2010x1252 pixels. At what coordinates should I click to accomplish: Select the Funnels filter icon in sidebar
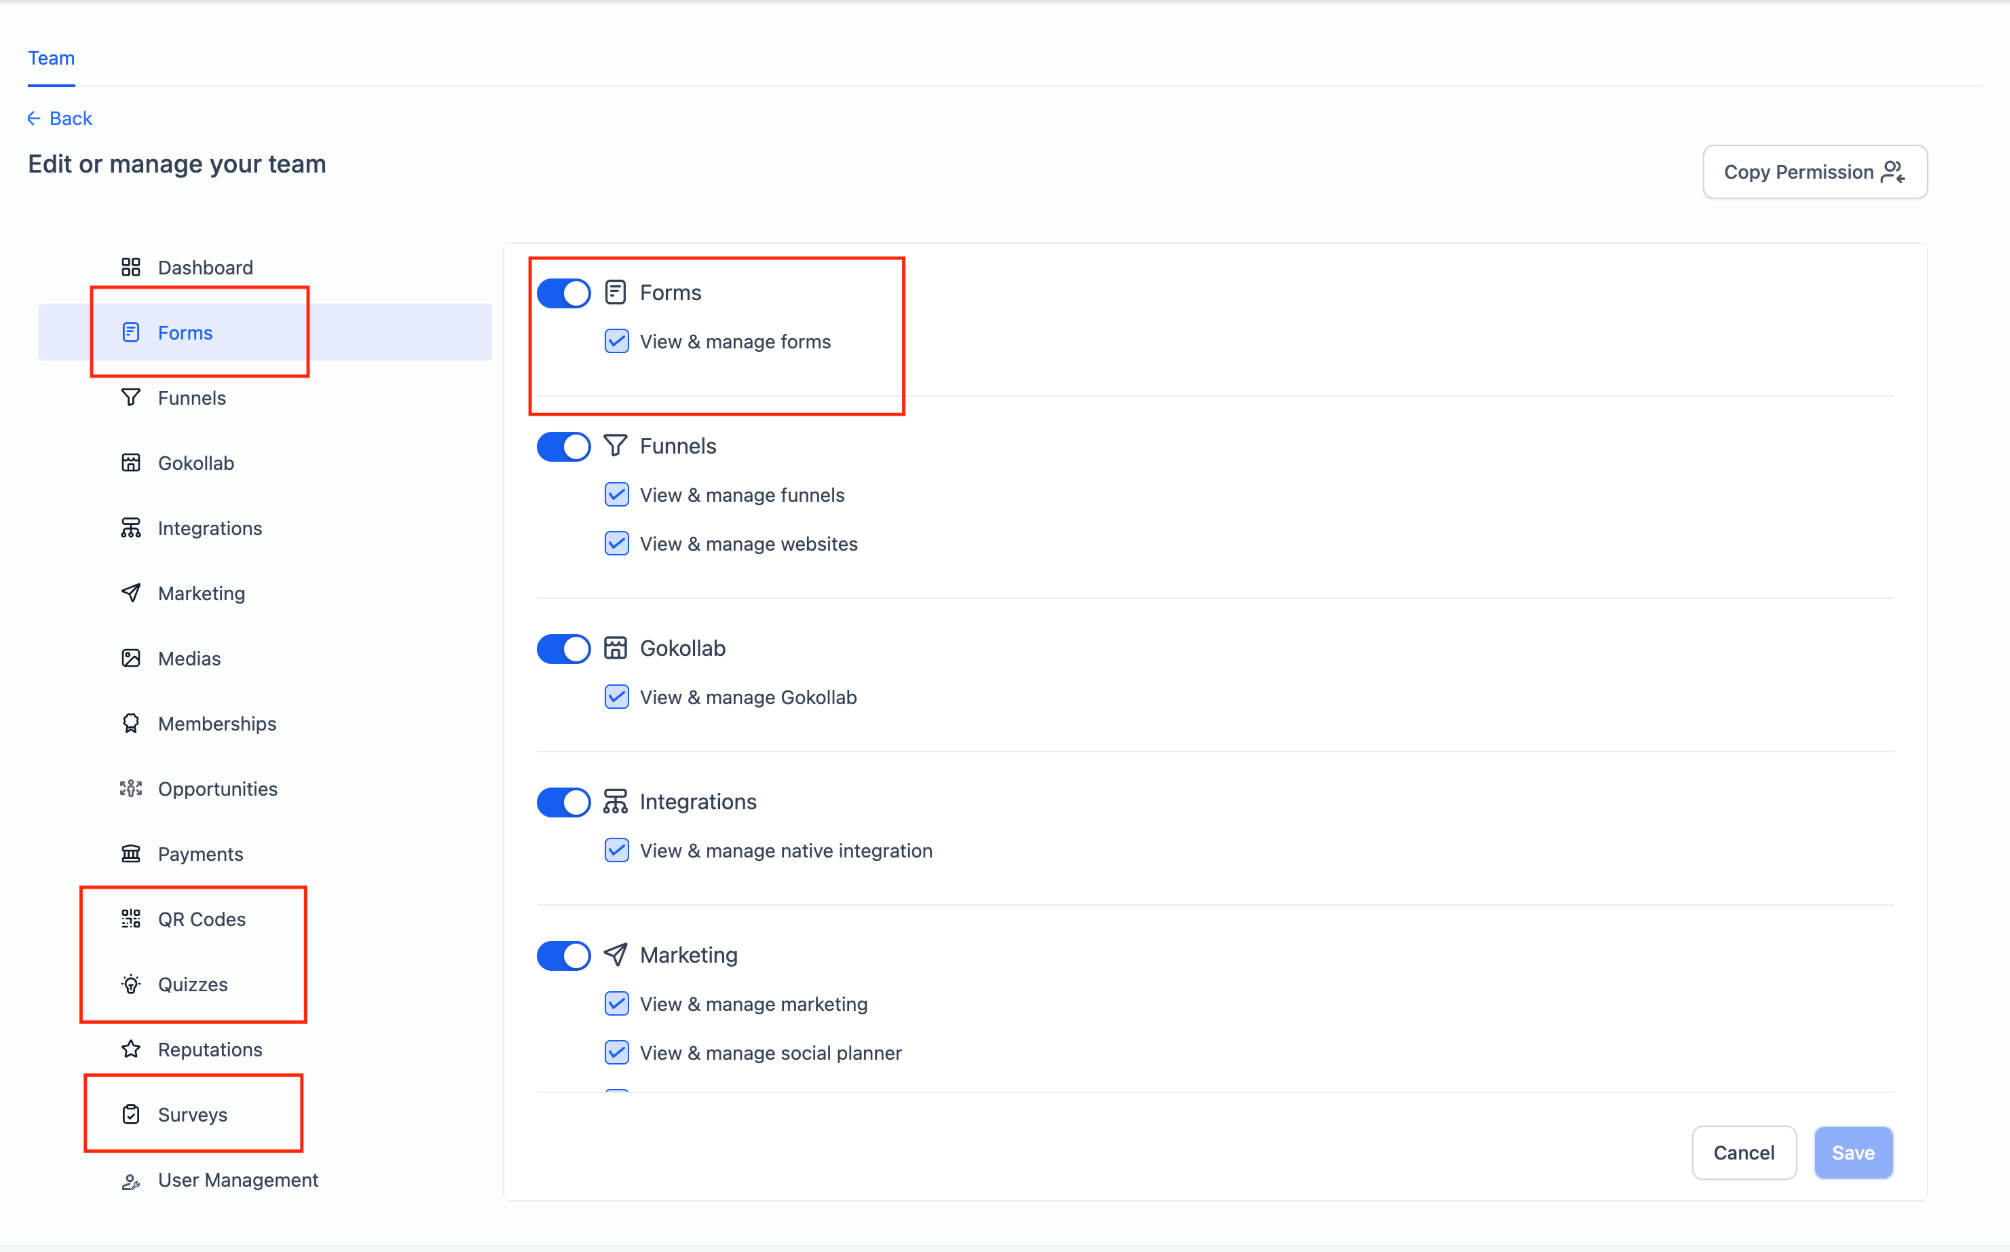[x=131, y=397]
